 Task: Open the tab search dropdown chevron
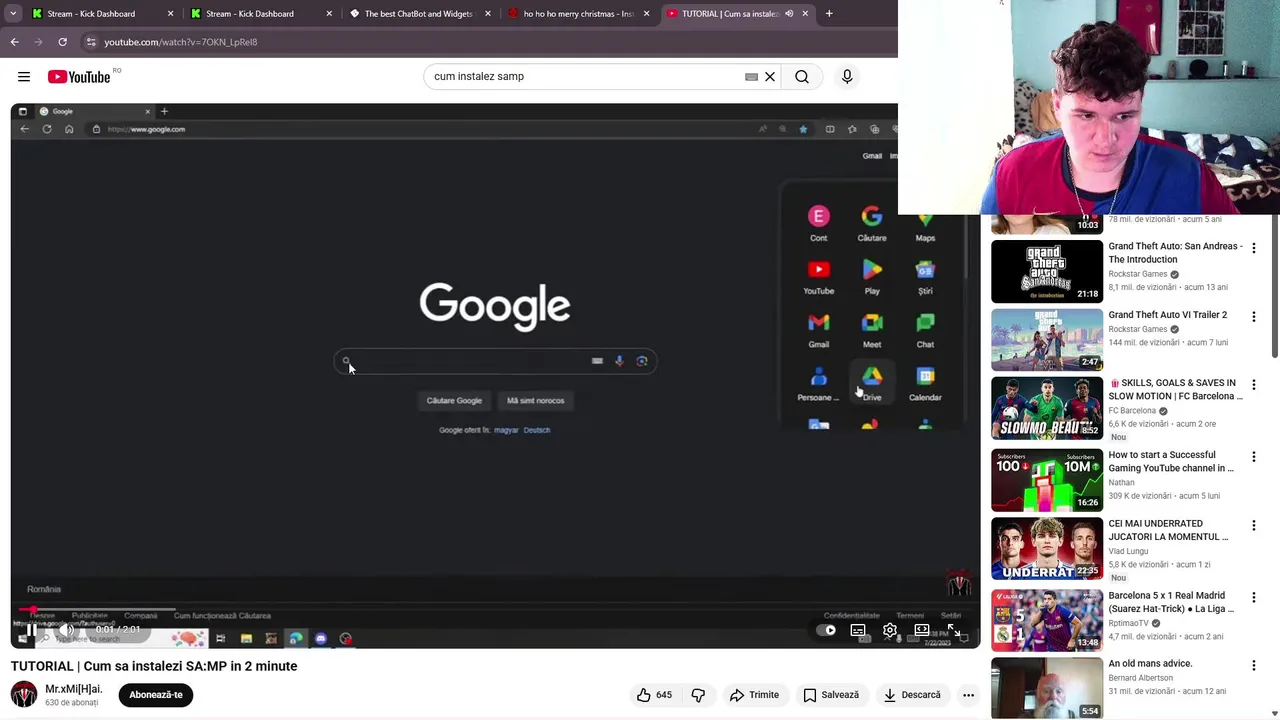13,14
